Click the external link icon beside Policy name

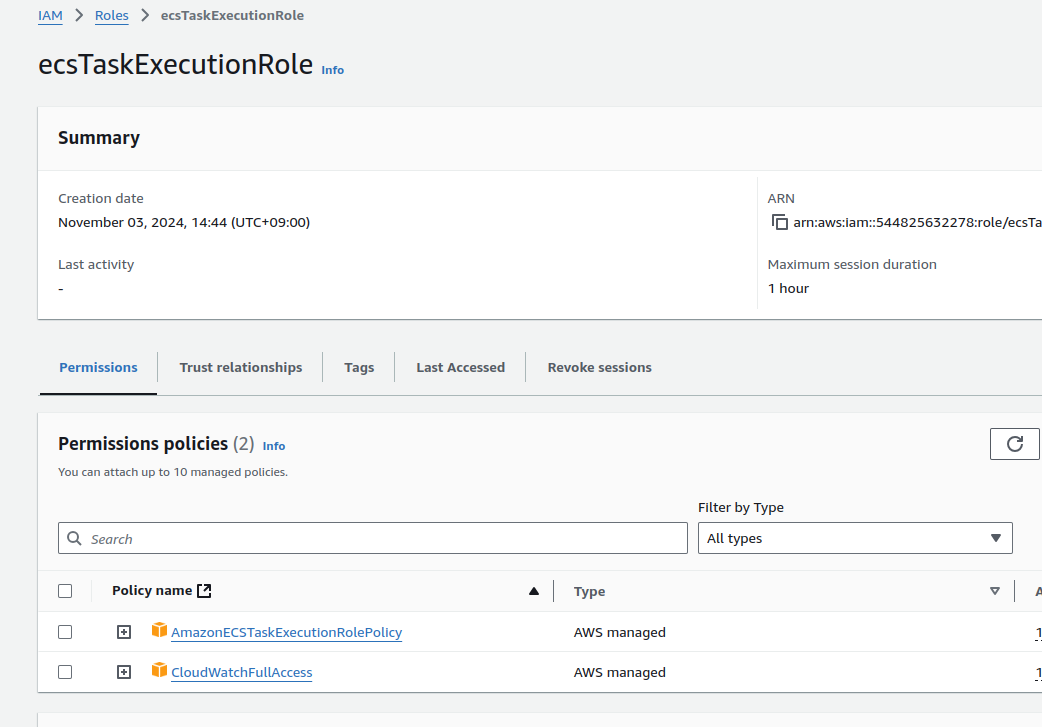204,591
